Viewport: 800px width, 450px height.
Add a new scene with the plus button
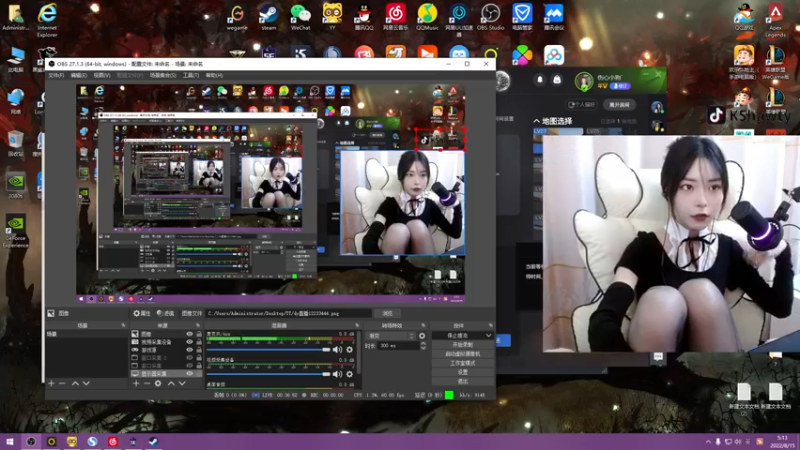pos(51,383)
